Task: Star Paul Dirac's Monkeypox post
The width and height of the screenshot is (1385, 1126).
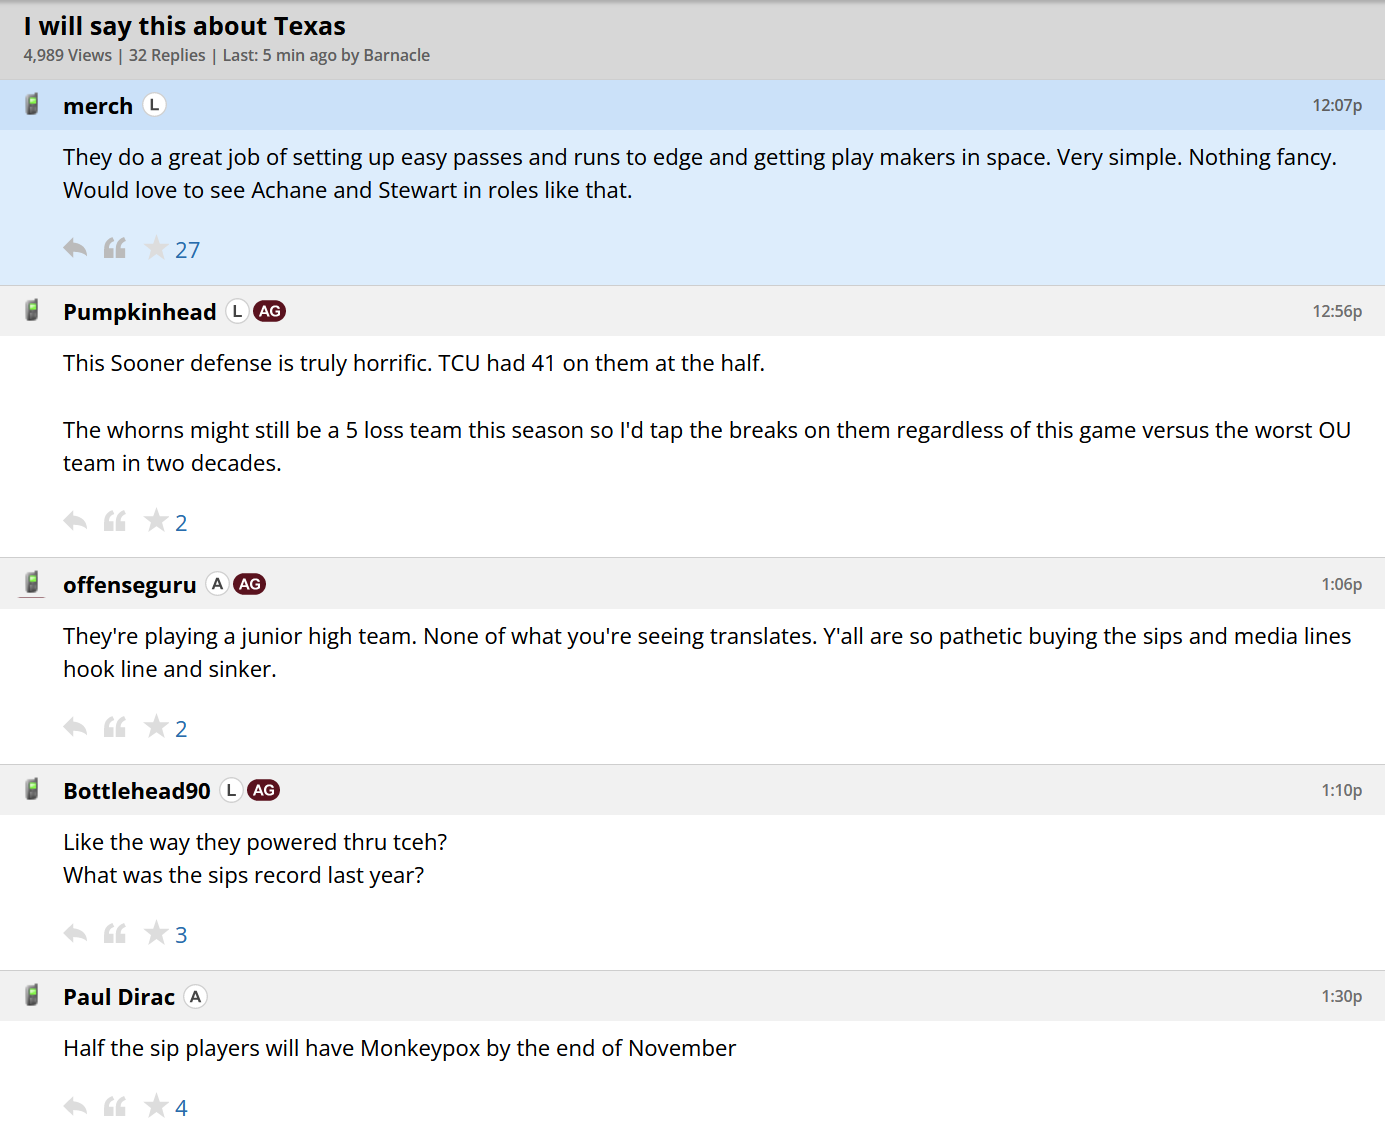Action: click(x=156, y=1106)
